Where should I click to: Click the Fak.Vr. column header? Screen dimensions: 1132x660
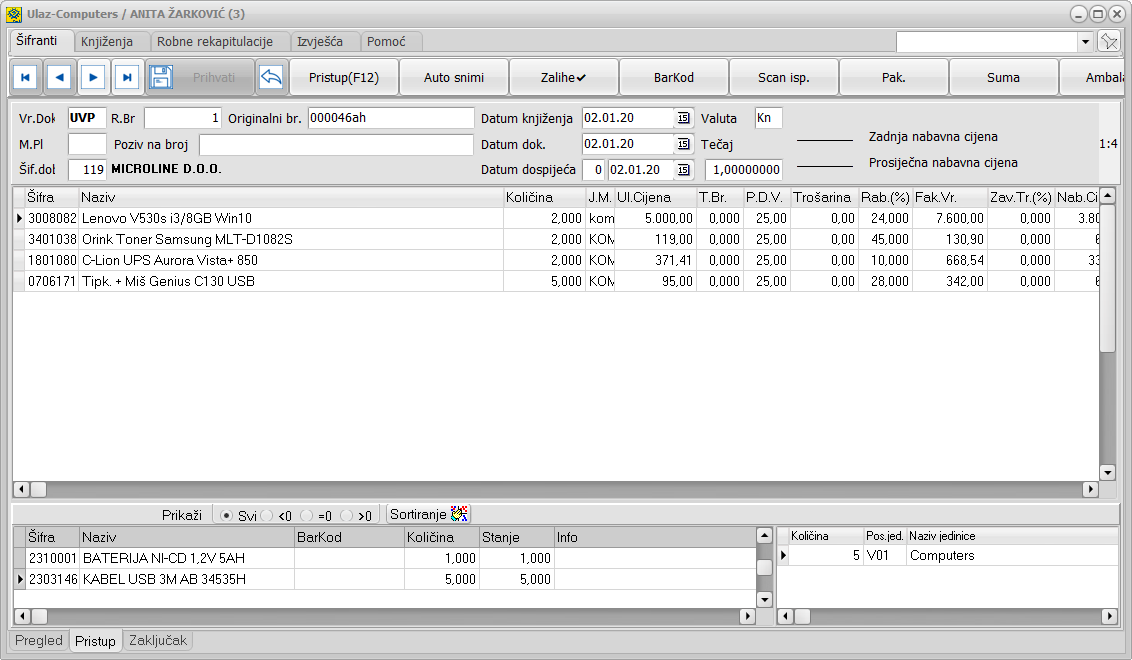(950, 197)
